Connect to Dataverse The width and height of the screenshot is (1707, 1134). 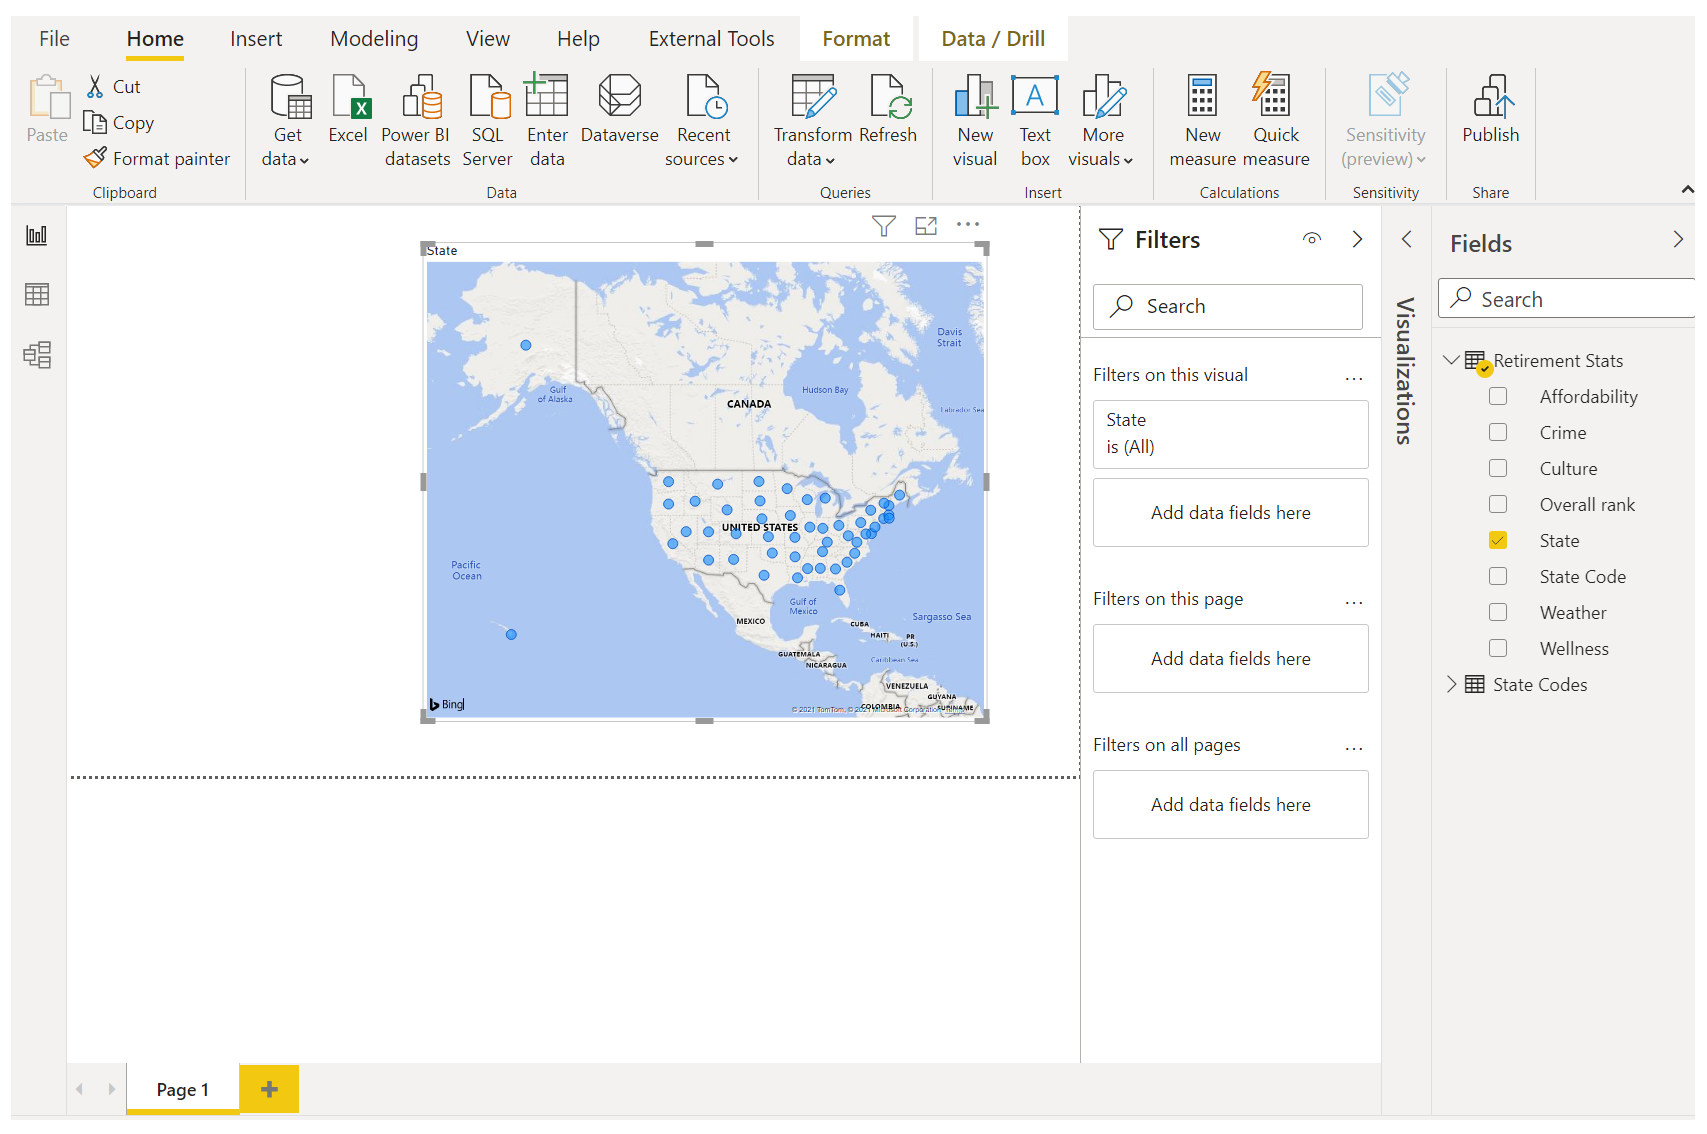(619, 110)
